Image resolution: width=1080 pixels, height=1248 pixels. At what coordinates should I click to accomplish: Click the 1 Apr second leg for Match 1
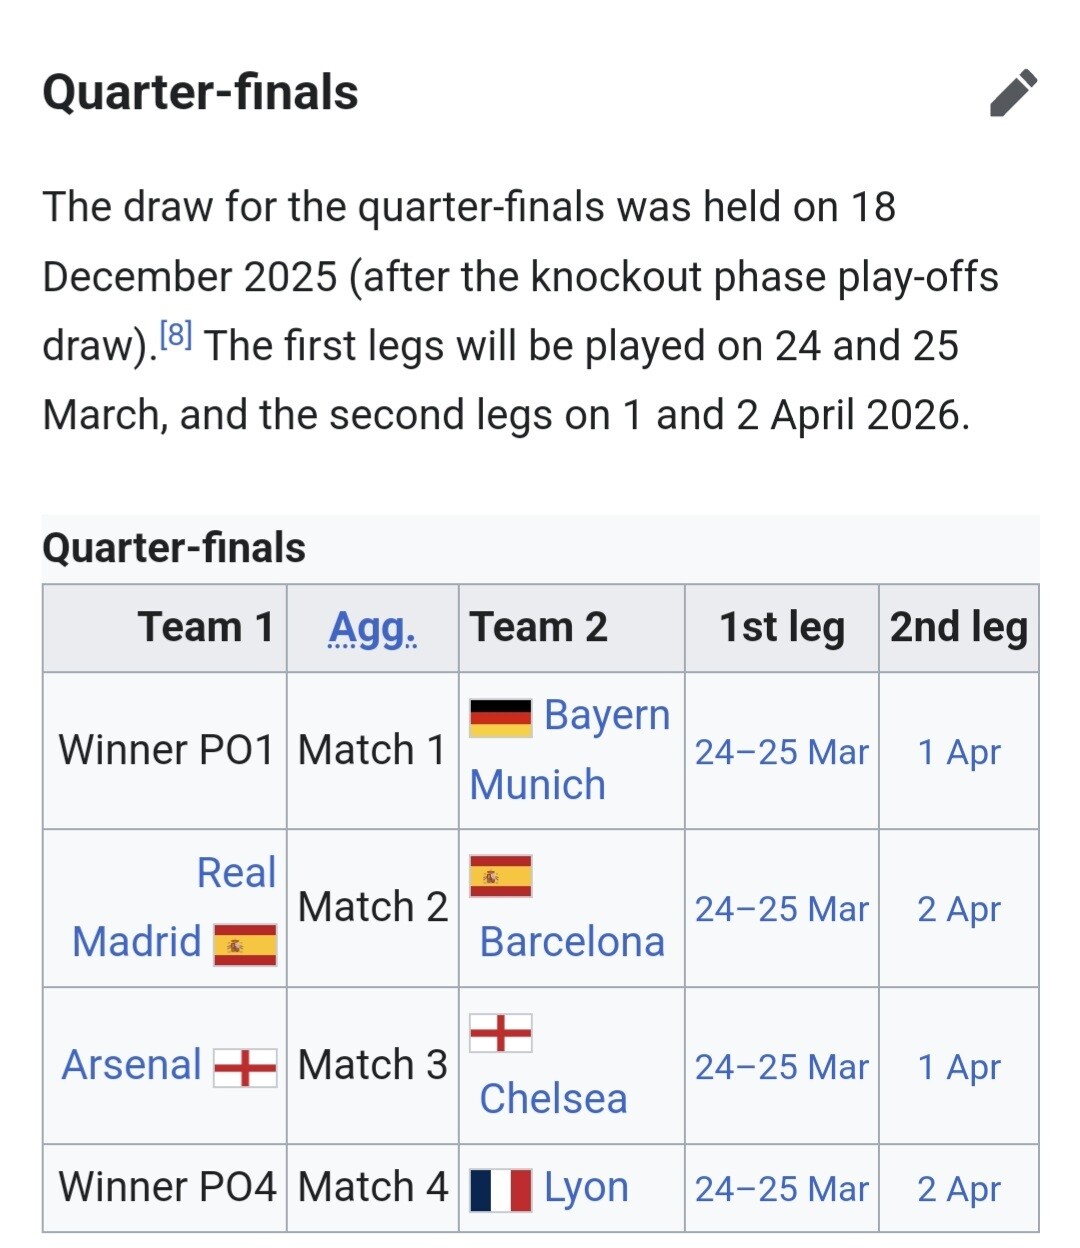tap(958, 752)
